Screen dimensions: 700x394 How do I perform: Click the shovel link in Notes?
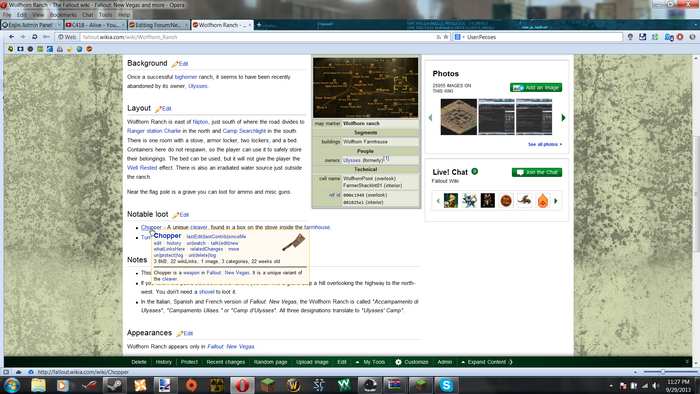click(x=206, y=292)
